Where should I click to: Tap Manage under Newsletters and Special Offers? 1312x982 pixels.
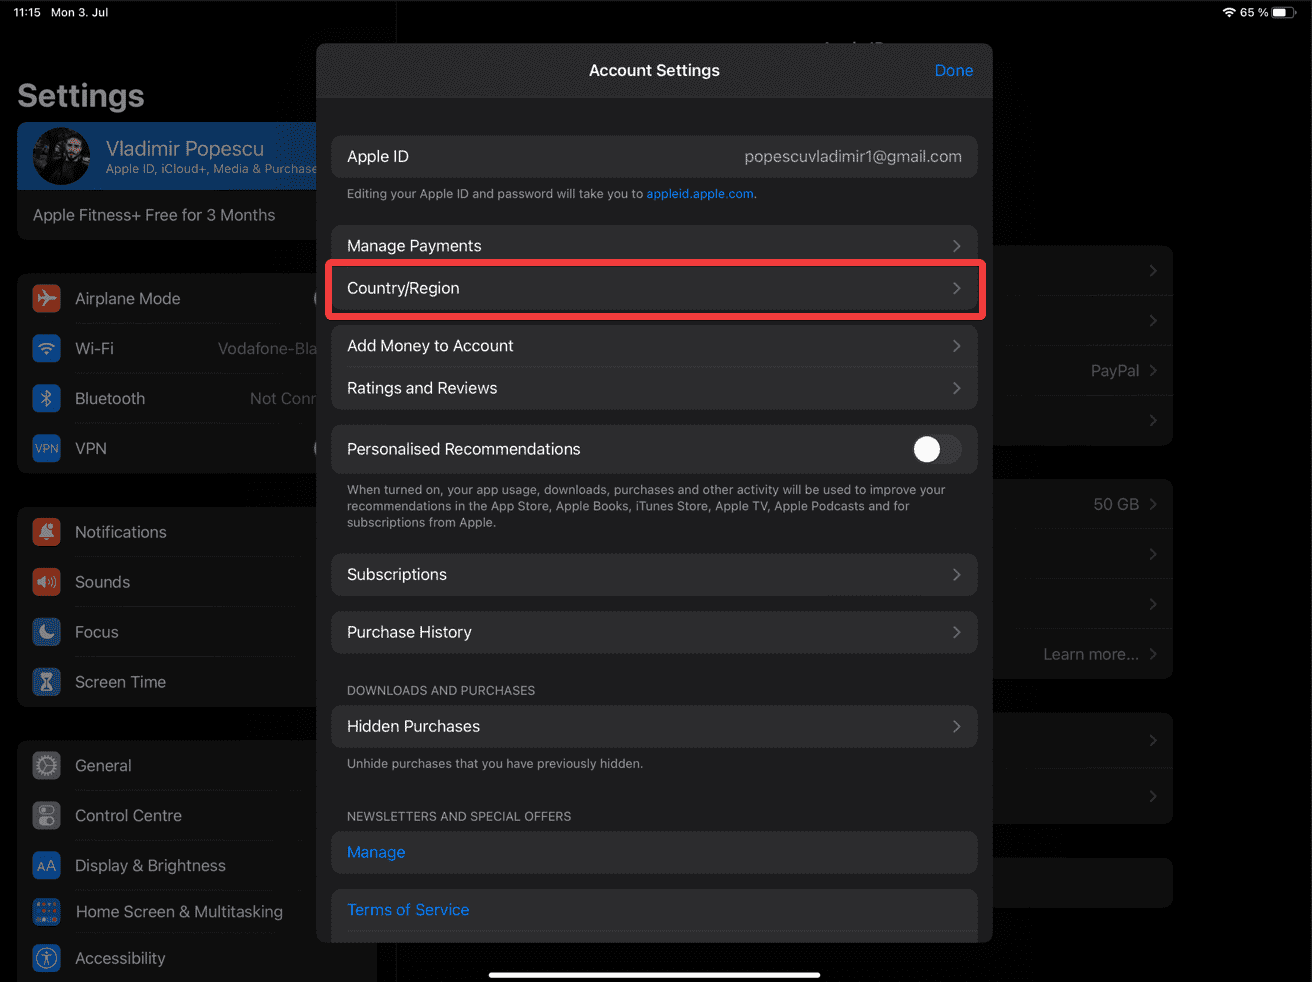(x=376, y=852)
